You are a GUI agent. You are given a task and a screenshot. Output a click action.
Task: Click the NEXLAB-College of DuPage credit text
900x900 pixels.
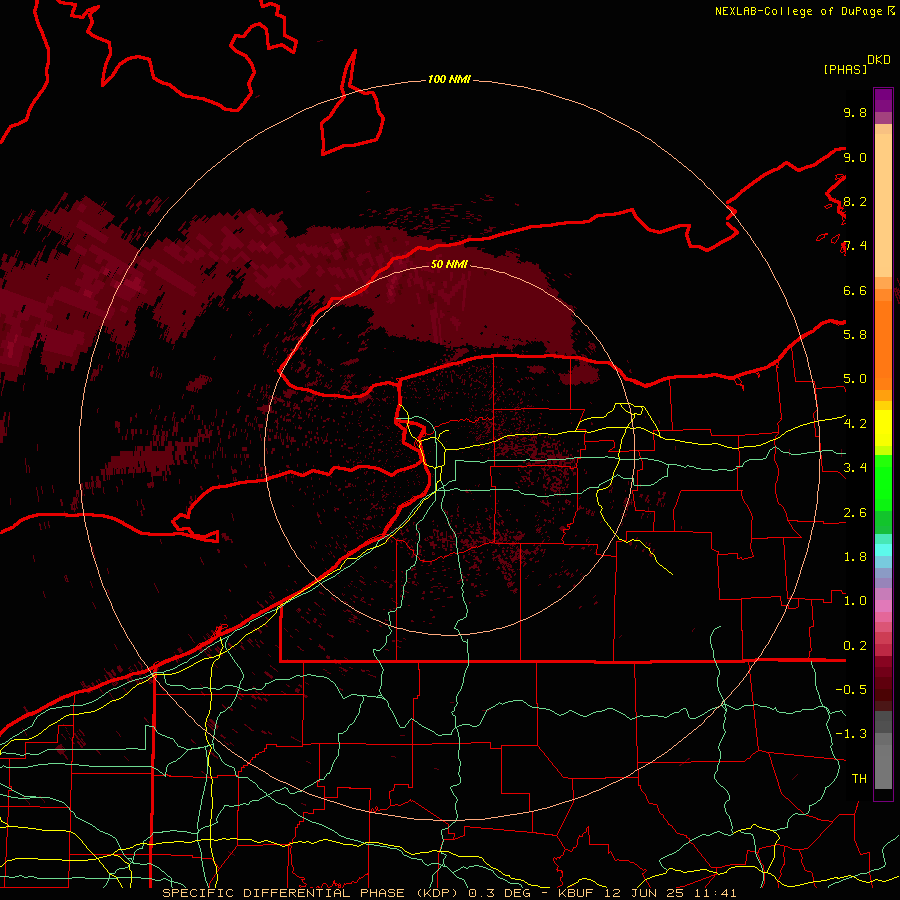pos(800,11)
